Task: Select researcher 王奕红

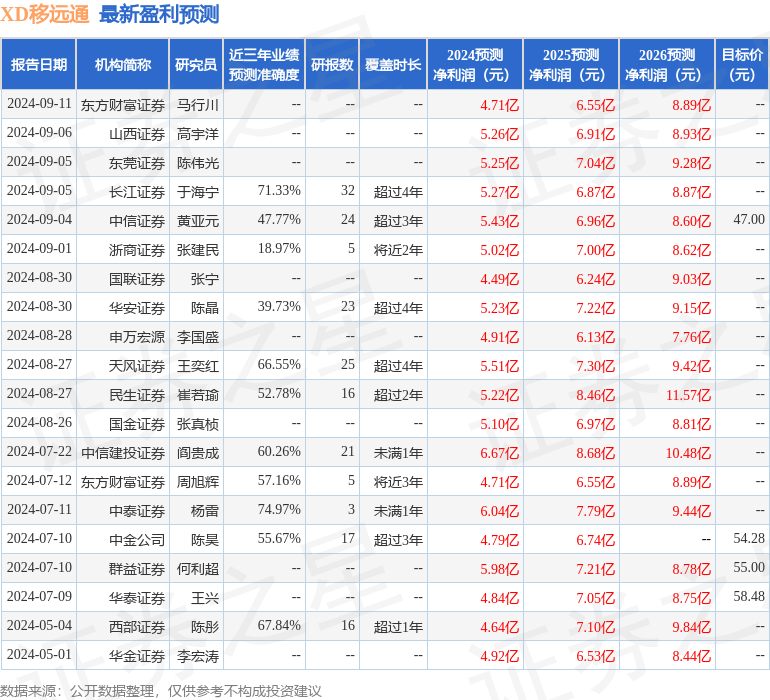Action: [x=198, y=365]
